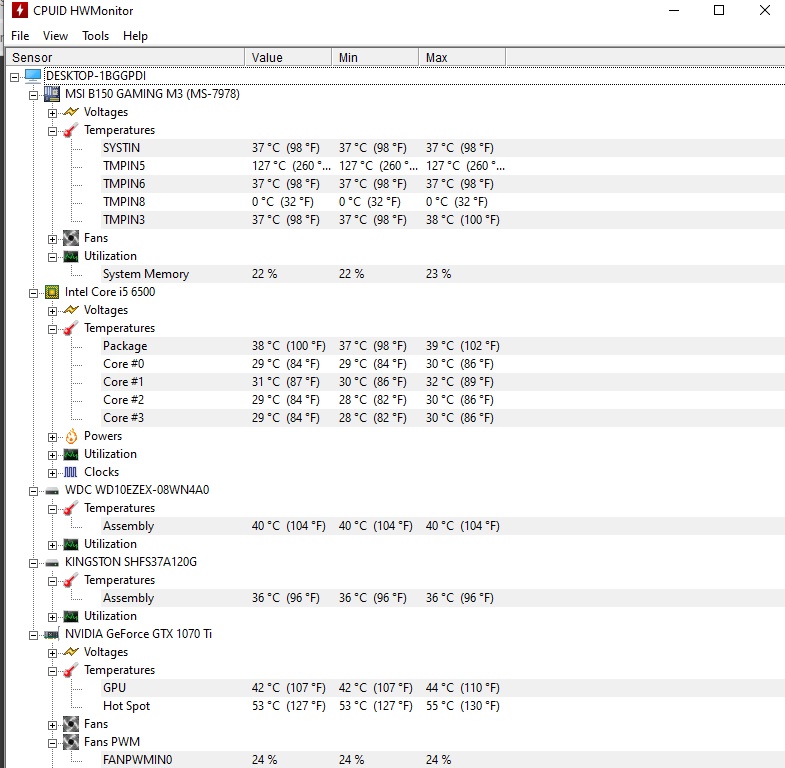Open the Tools menu
785x768 pixels.
click(95, 36)
